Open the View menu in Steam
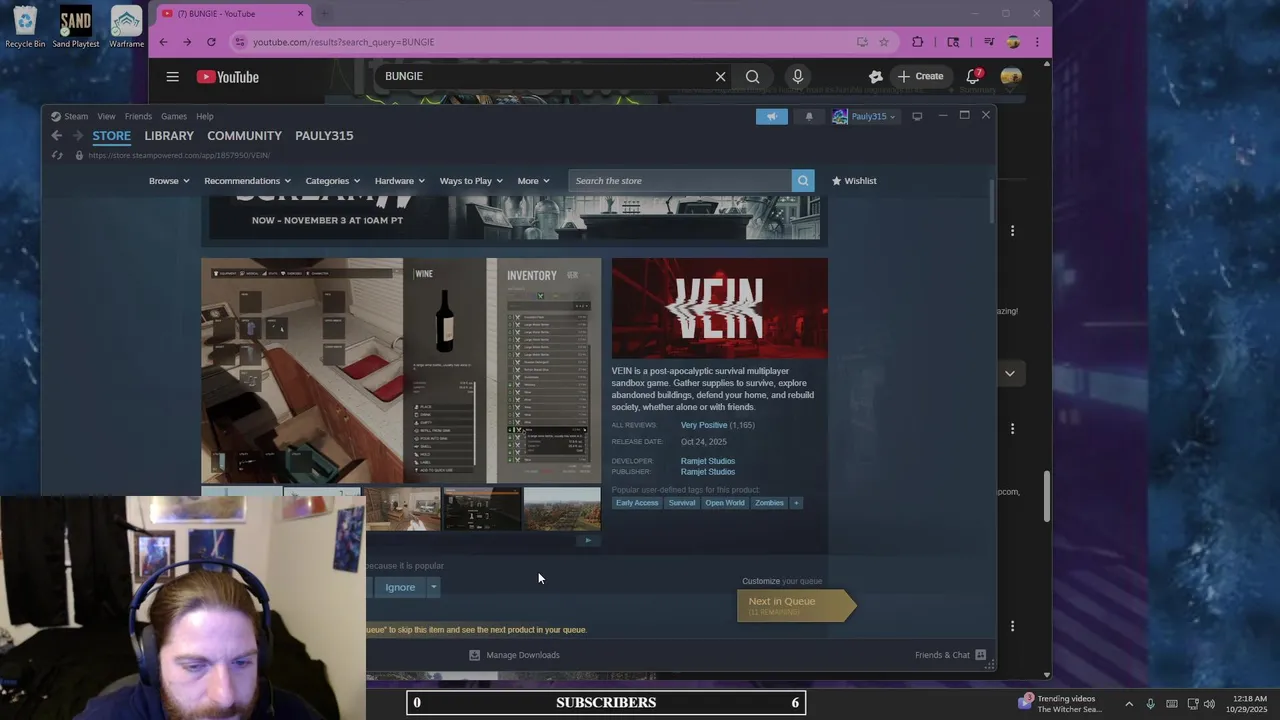 [x=106, y=116]
